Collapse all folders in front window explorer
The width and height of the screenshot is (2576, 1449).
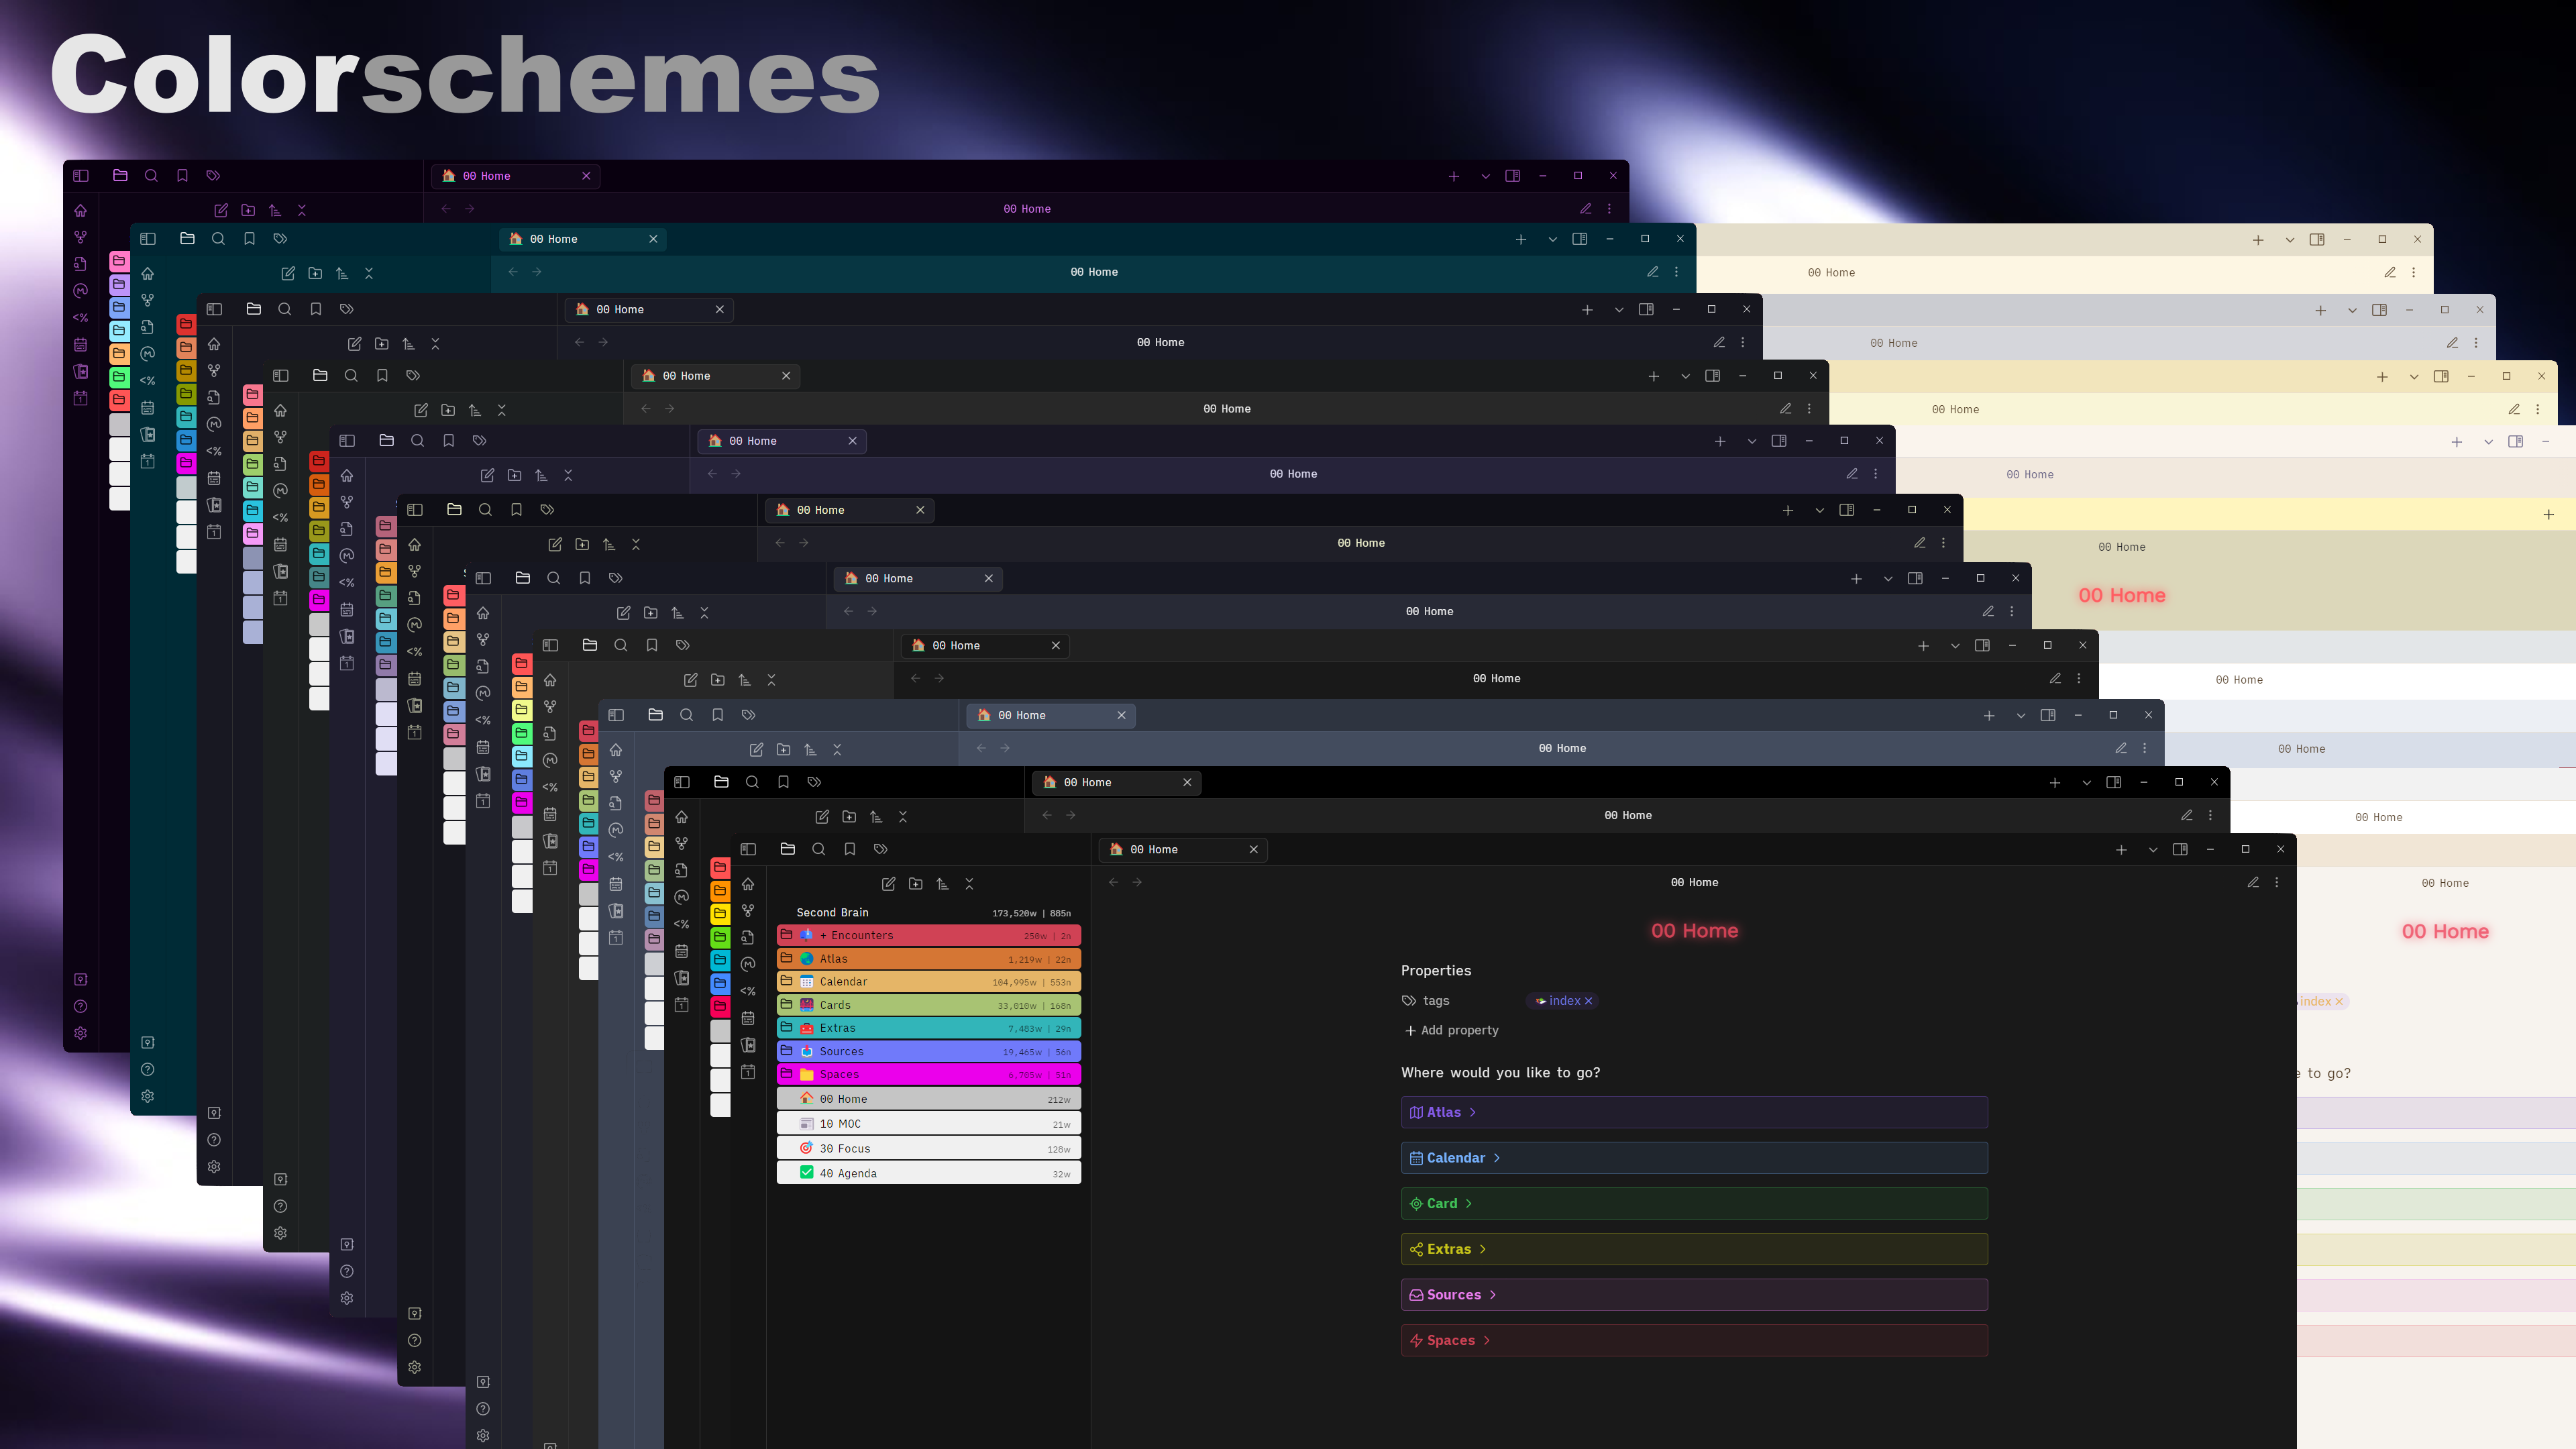pos(969,884)
